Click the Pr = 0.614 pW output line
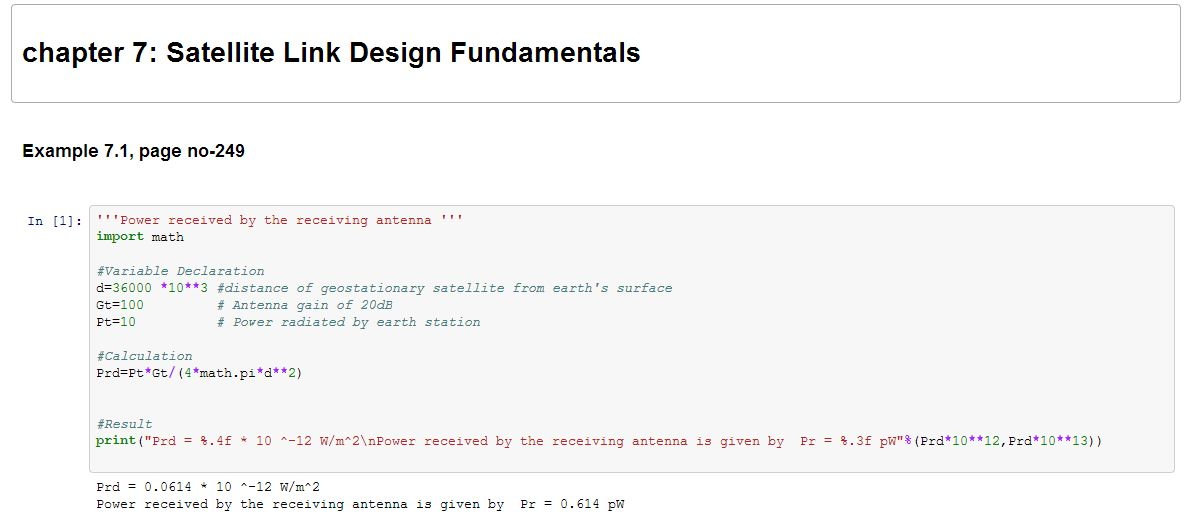Image resolution: width=1190 pixels, height=518 pixels. (360, 504)
